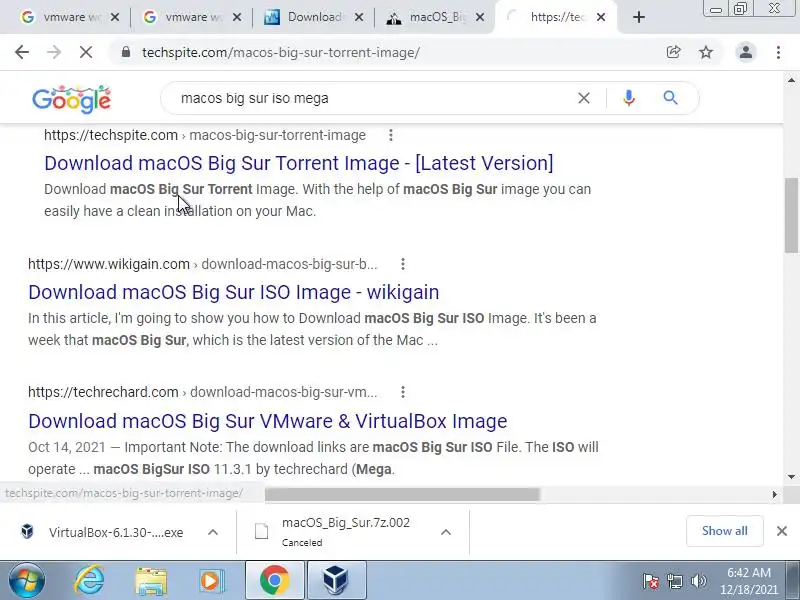
Task: Click the Action Center flag tray icon
Action: (x=651, y=581)
